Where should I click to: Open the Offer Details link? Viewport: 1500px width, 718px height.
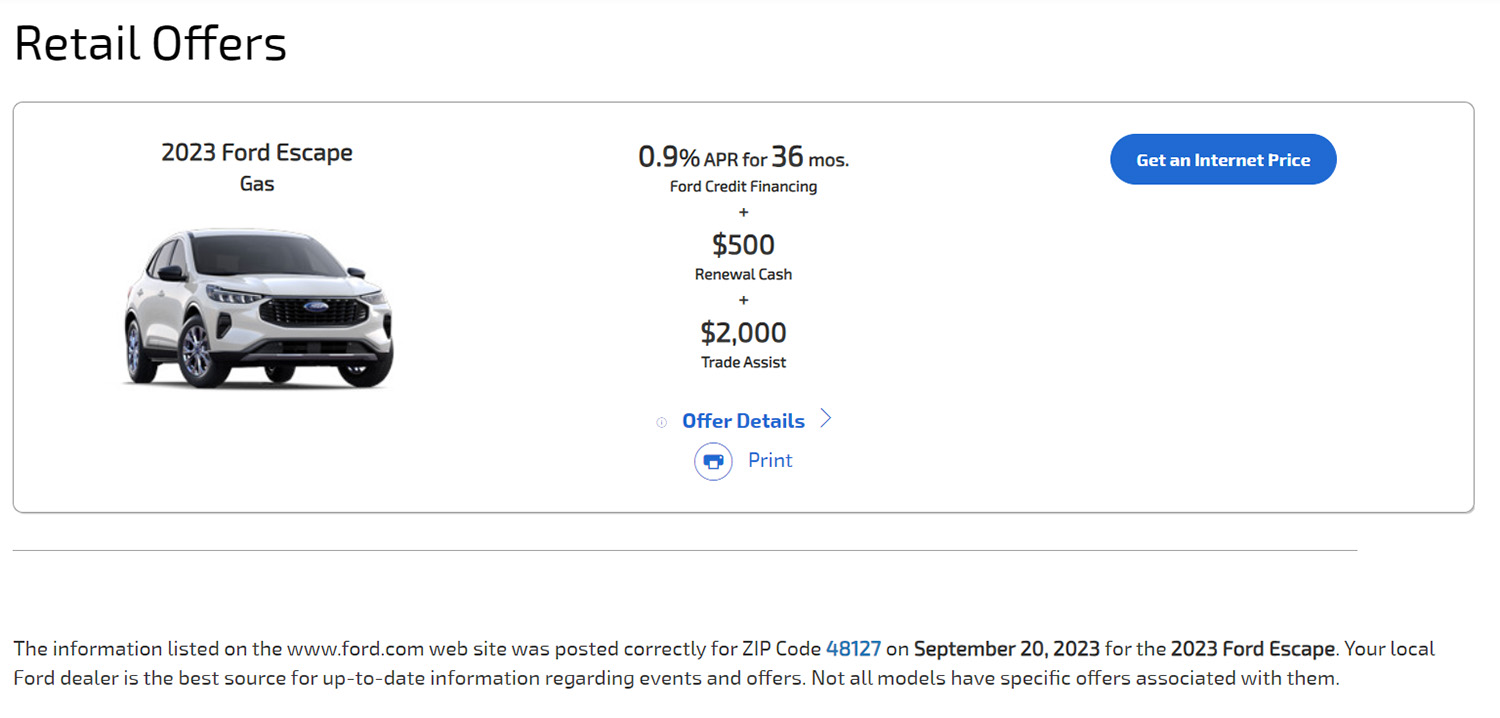tap(743, 421)
